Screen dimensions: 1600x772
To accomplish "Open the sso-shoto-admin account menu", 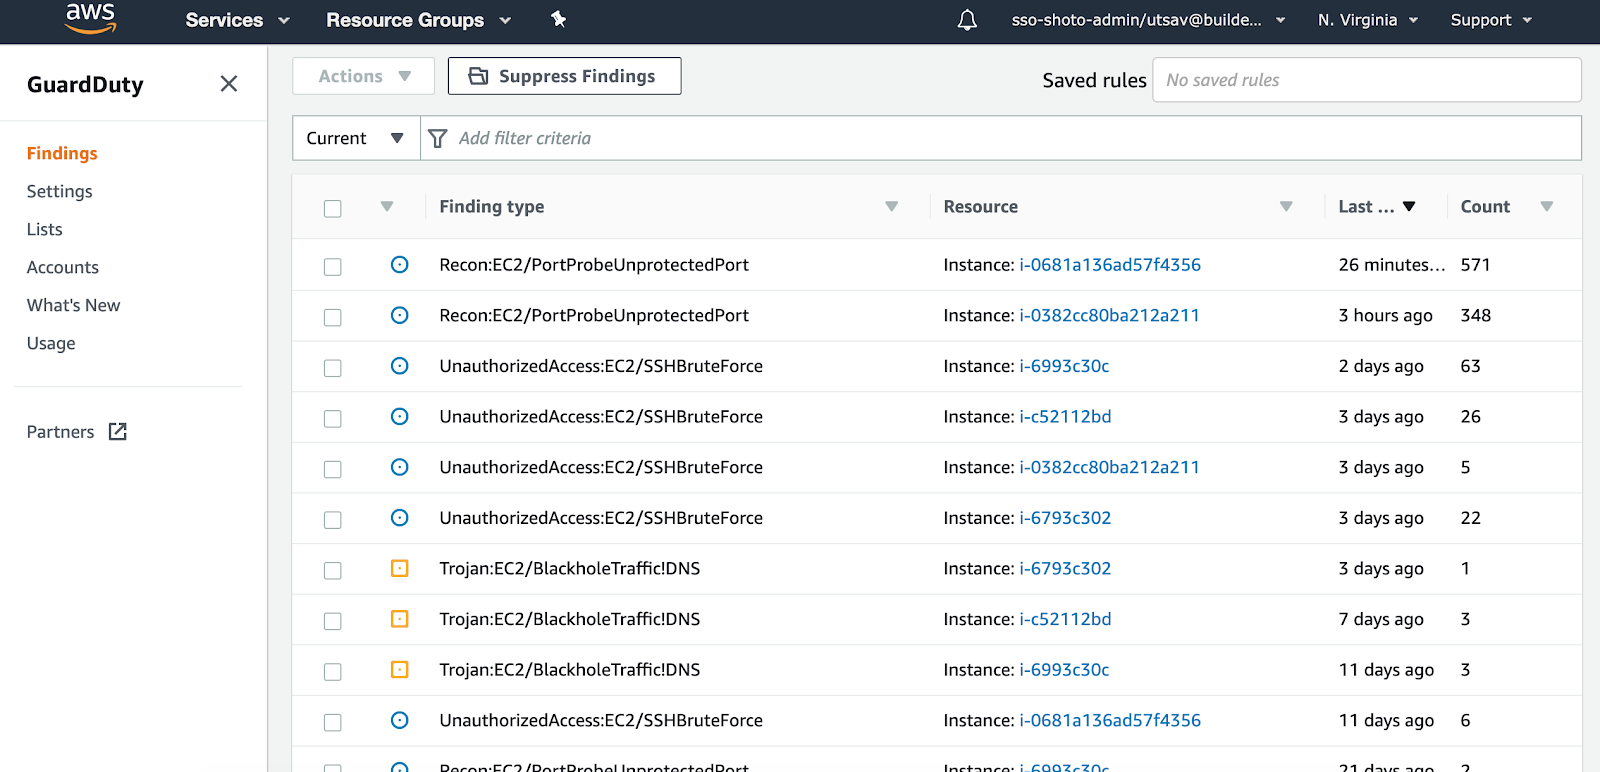I will (1148, 20).
